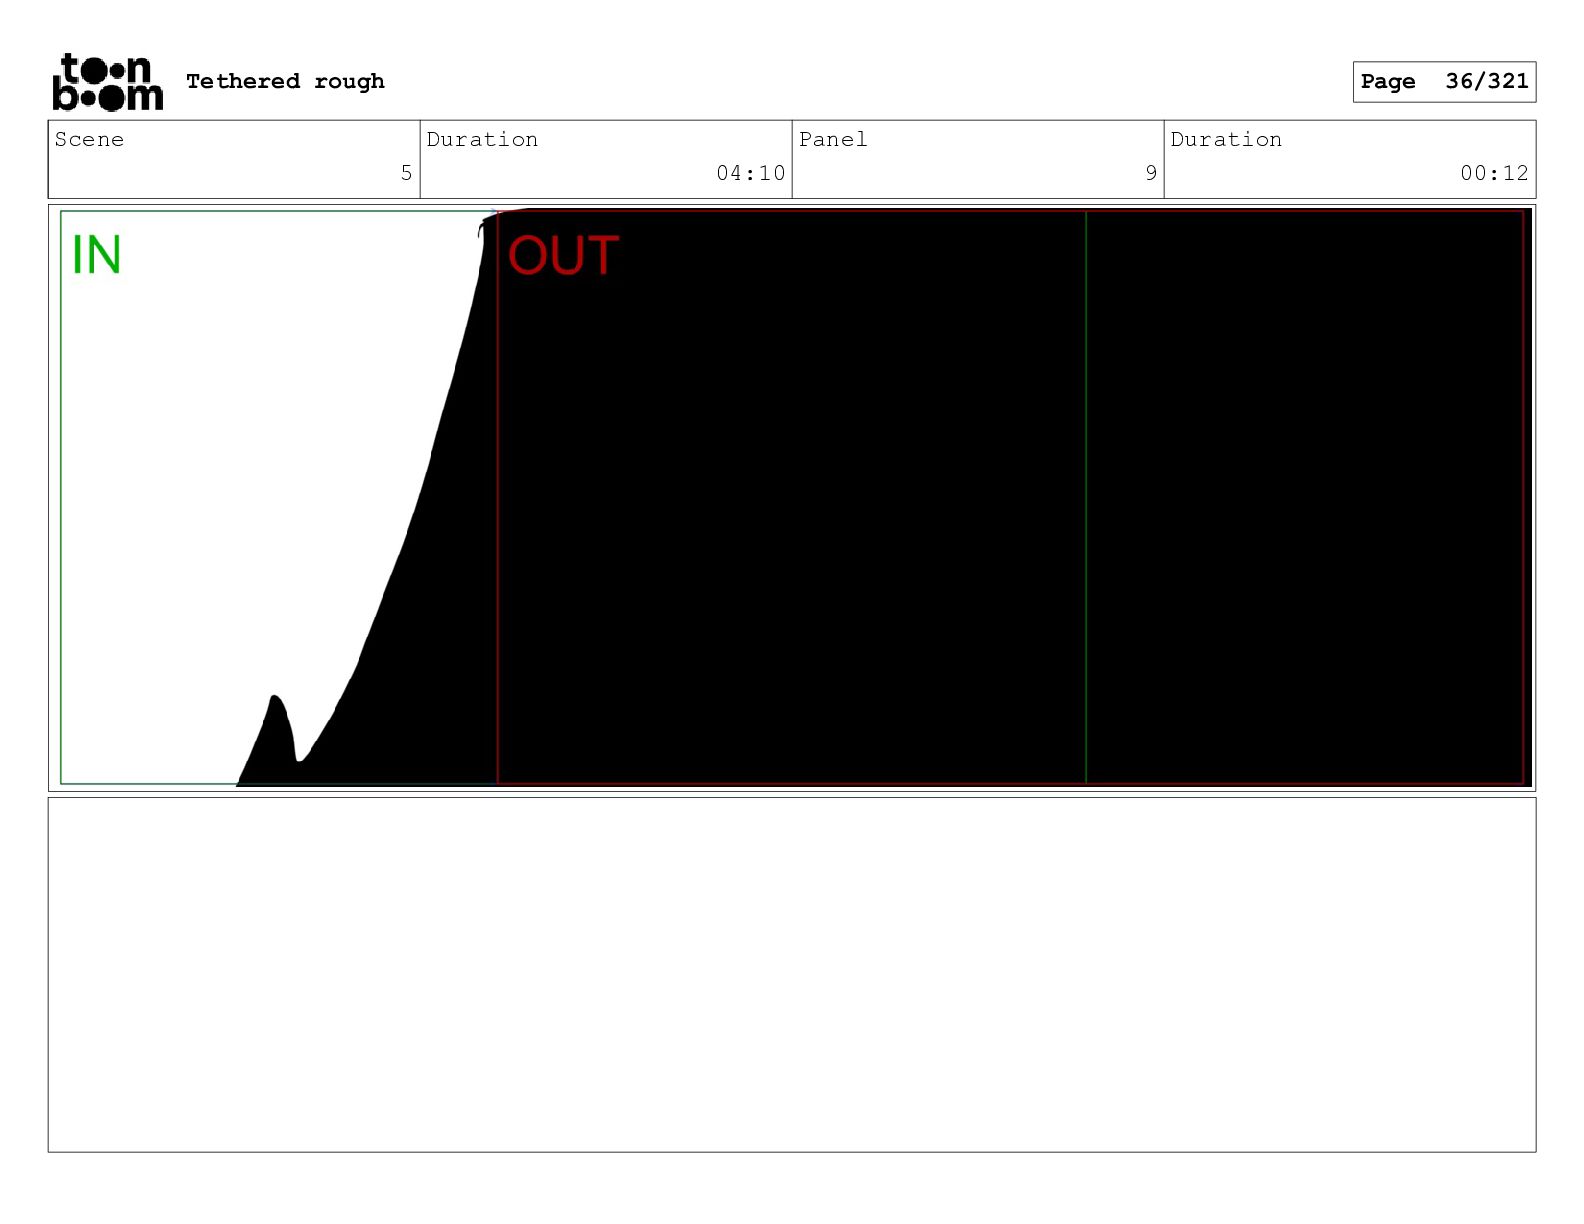Click the red 'OUT' camera frame label
The height and width of the screenshot is (1224, 1584).
(563, 255)
